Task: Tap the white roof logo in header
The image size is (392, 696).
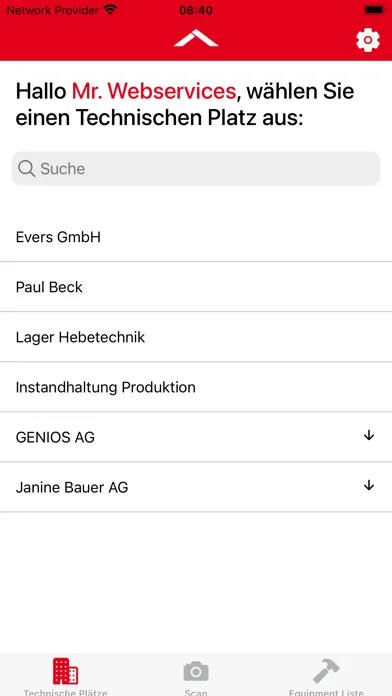Action: tap(196, 38)
